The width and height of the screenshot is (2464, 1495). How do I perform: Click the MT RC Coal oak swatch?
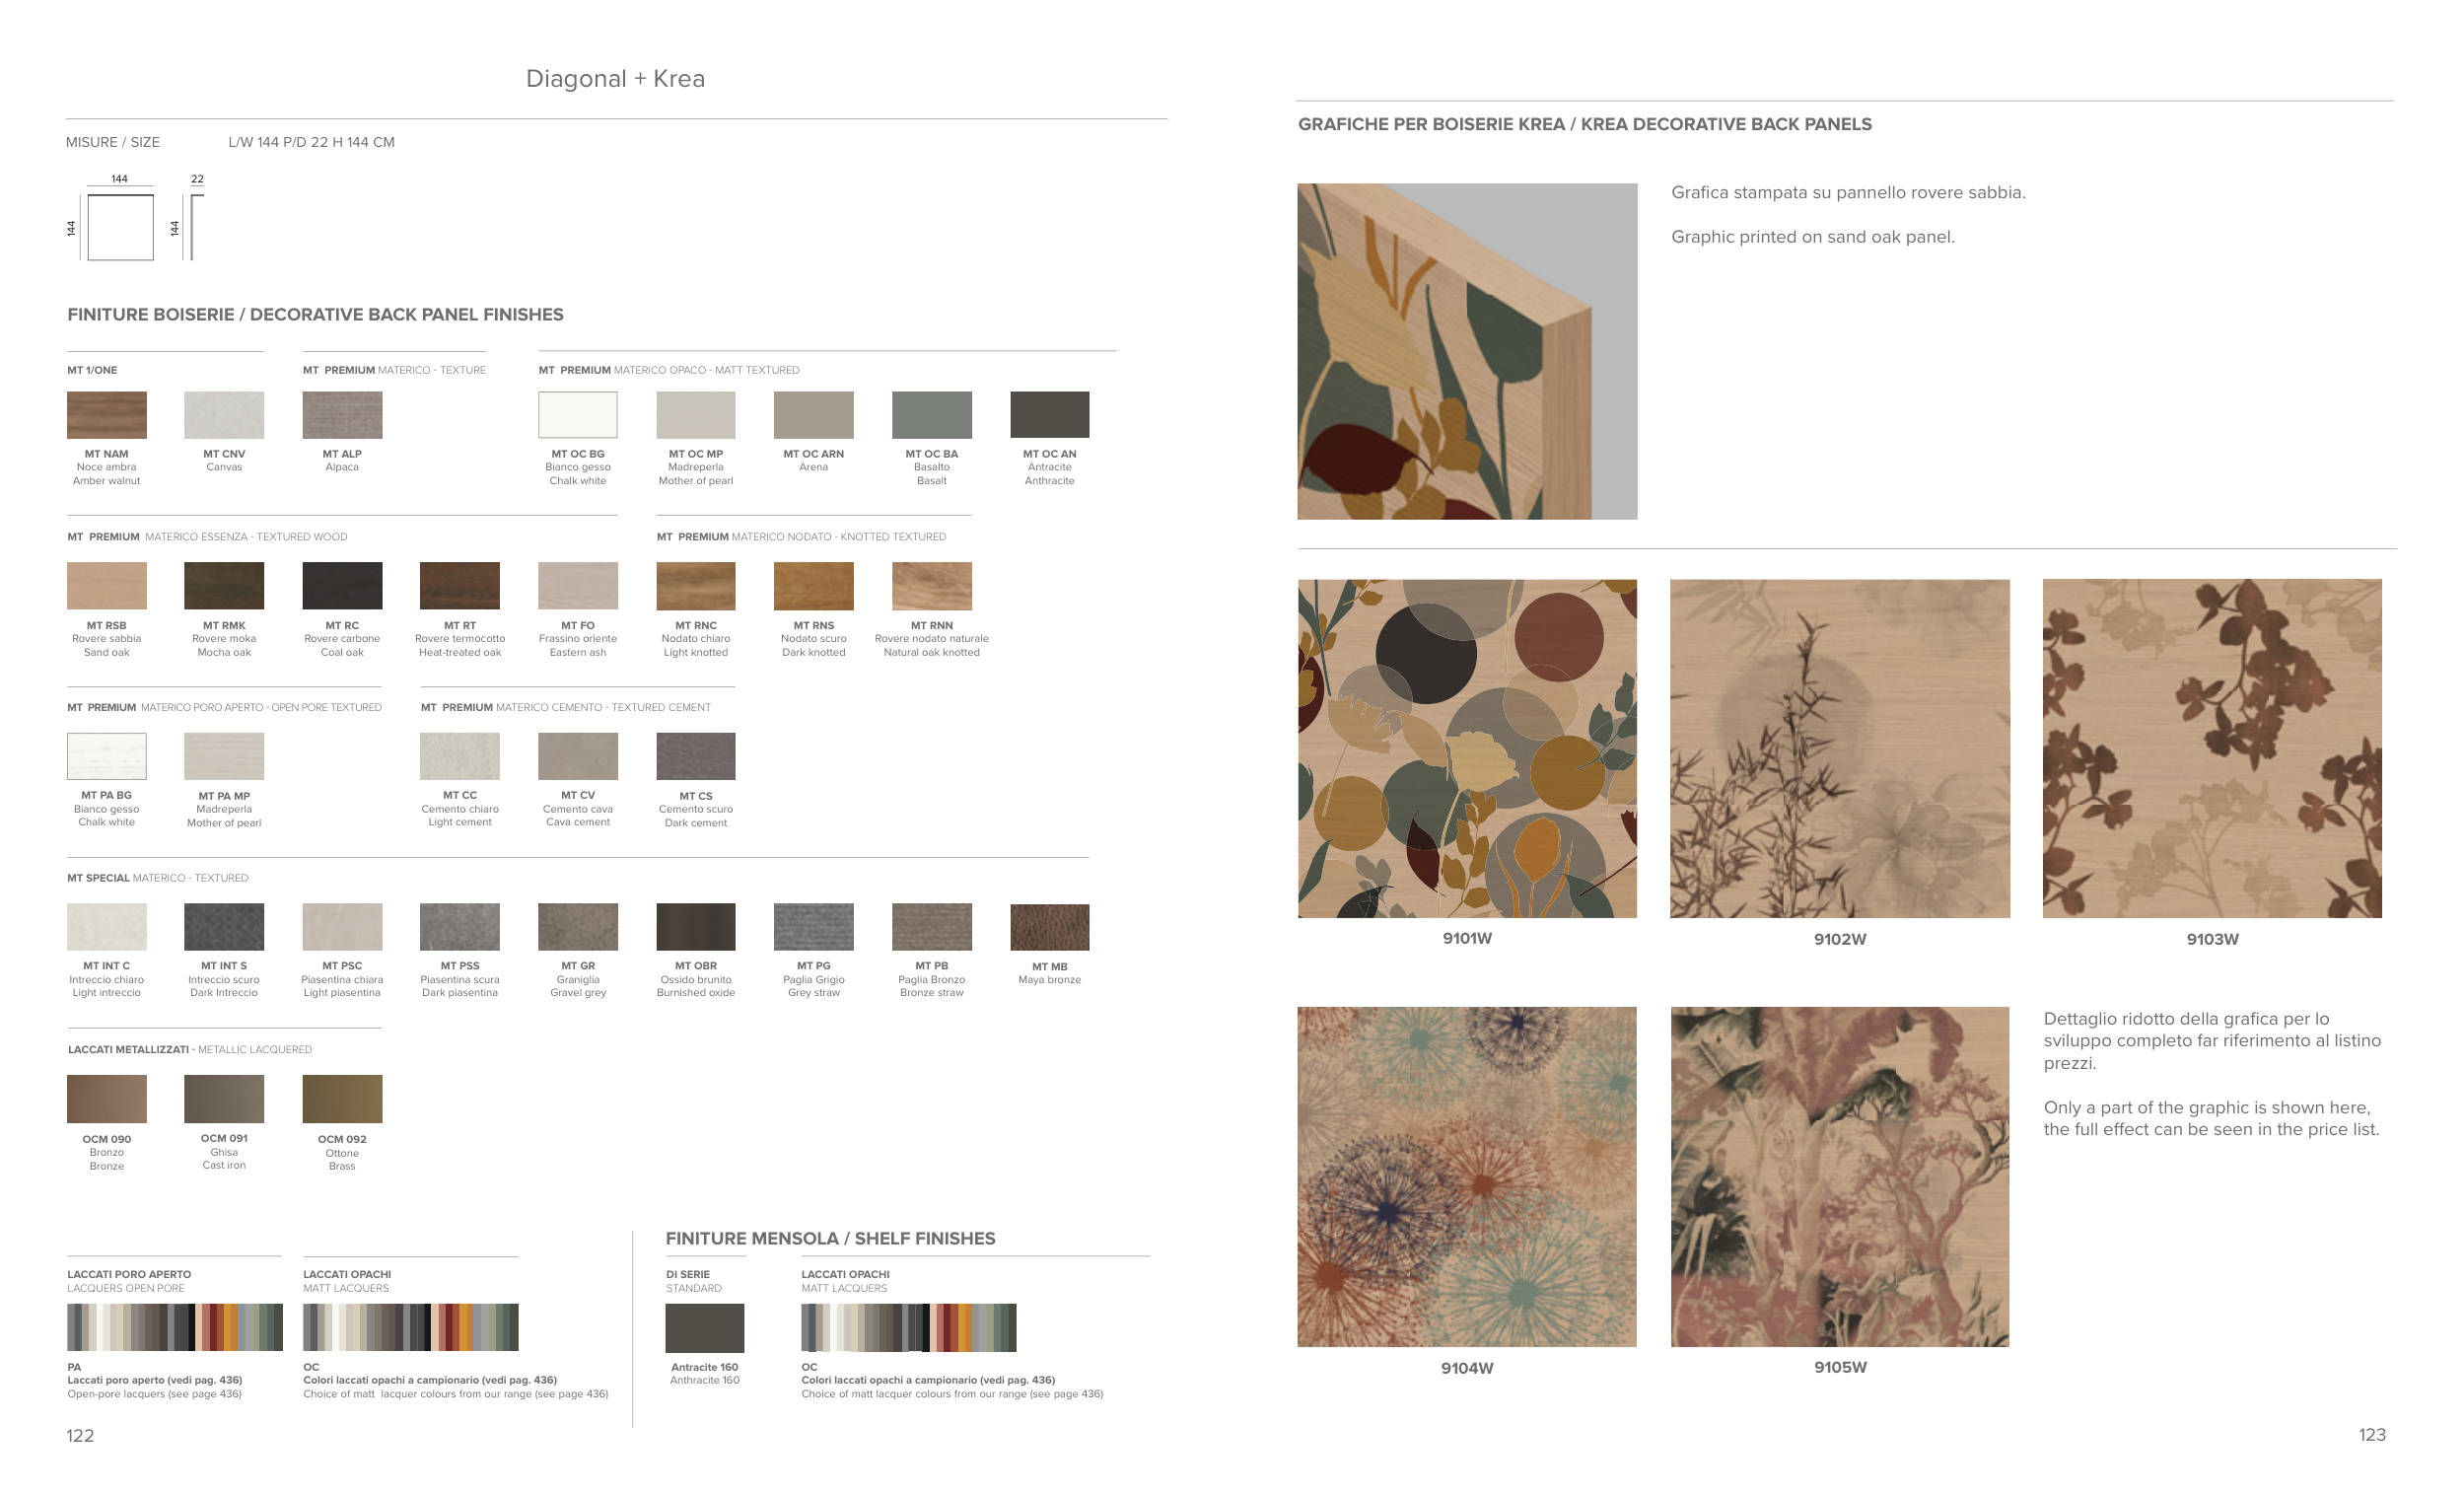coord(342,586)
